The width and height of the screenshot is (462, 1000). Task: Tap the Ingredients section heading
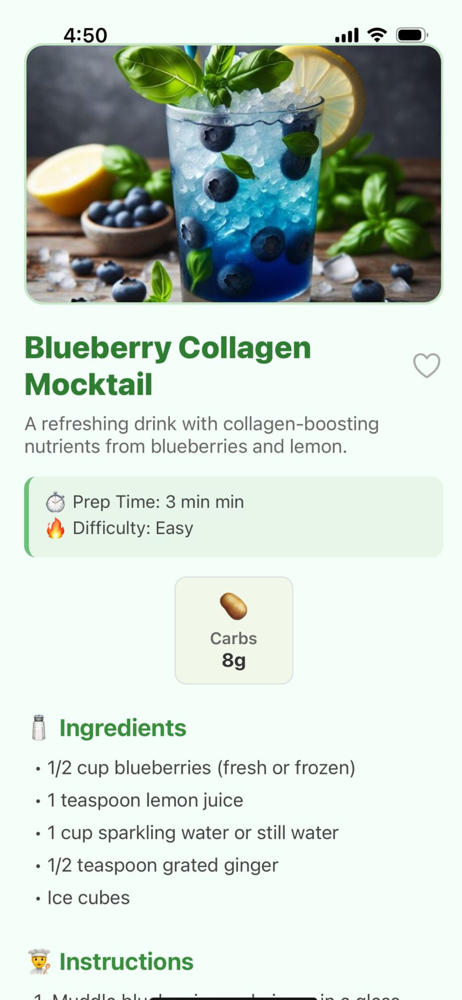tap(123, 728)
